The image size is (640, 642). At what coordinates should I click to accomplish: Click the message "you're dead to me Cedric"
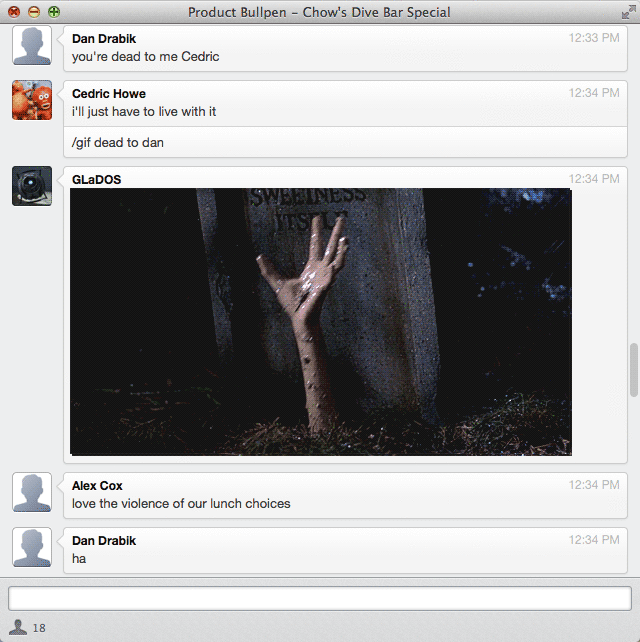(x=145, y=57)
